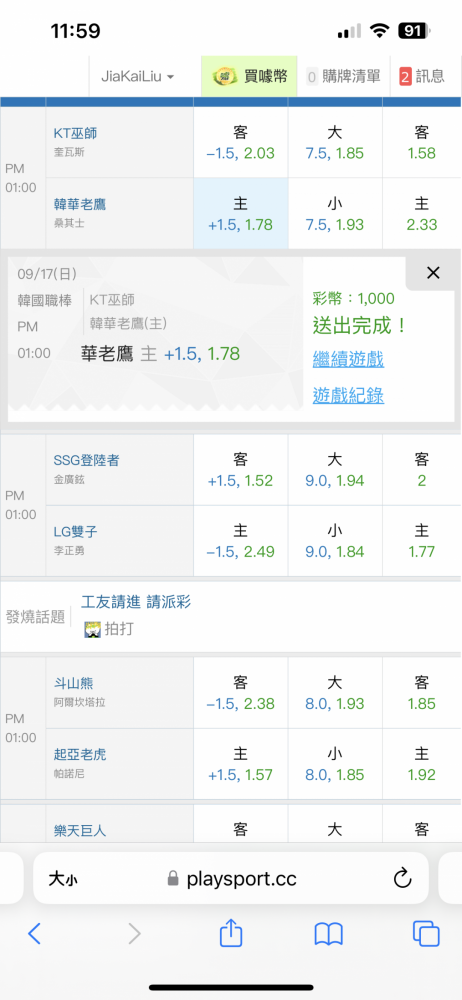Open 訊息 messages tab
Viewport: 462px width, 1000px height.
422,77
